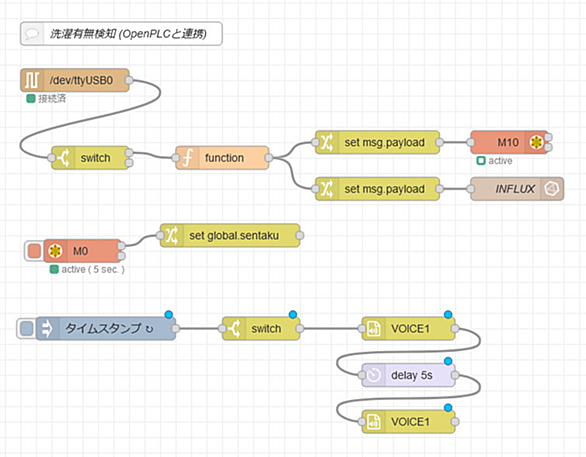Click the upper switch node's second output port

point(129,163)
